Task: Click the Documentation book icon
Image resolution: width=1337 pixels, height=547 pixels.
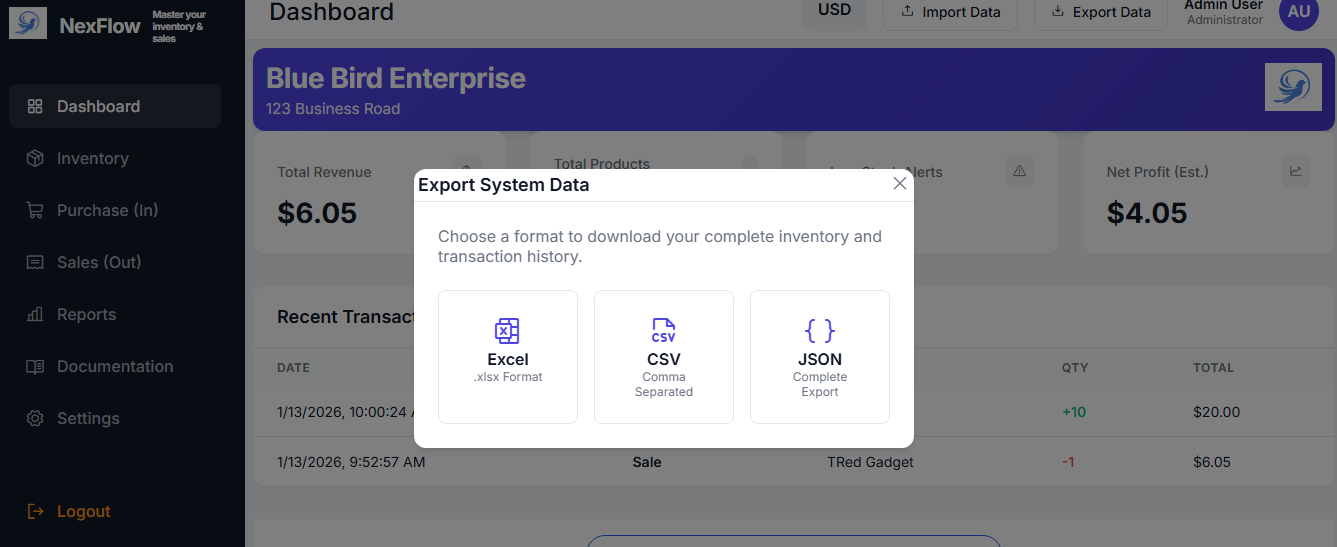Action: point(35,366)
